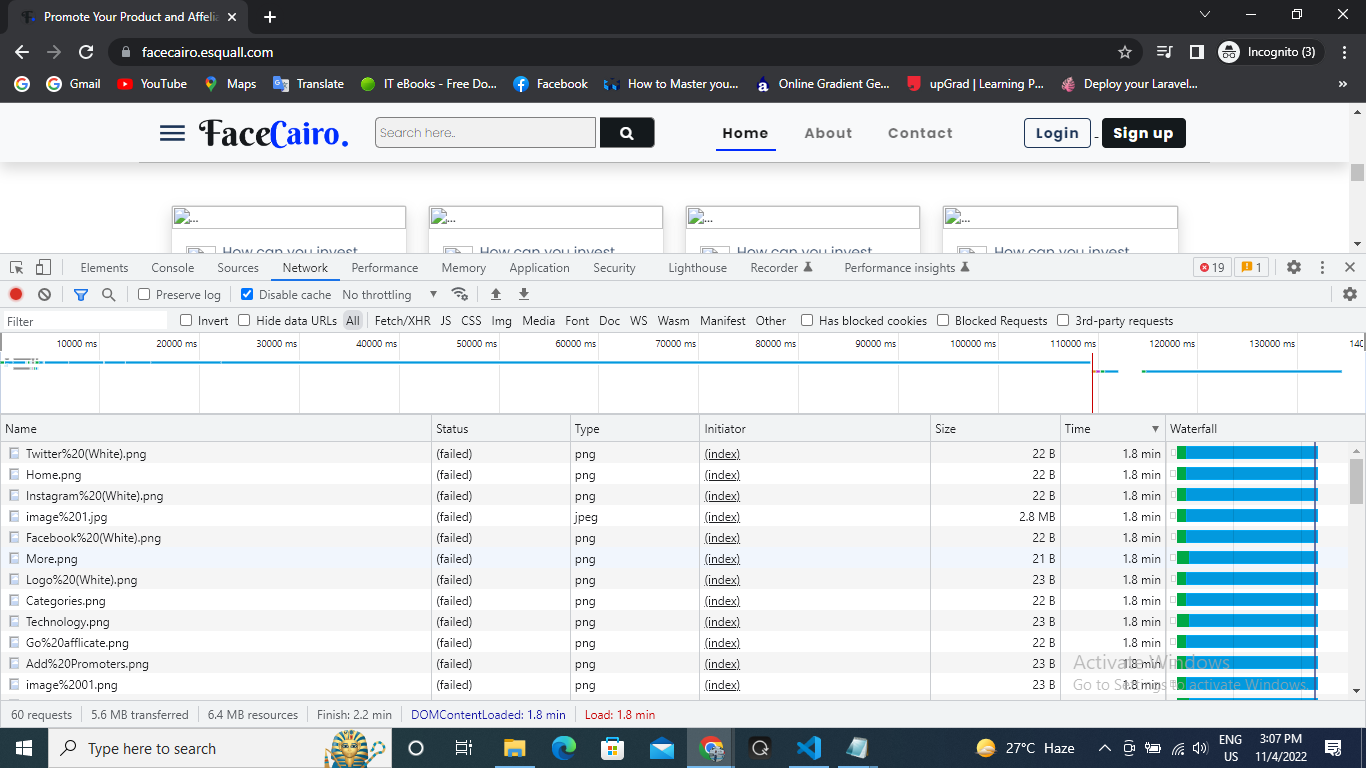Expand the hidden bookmarks chevron
This screenshot has width=1366, height=768.
1342,84
